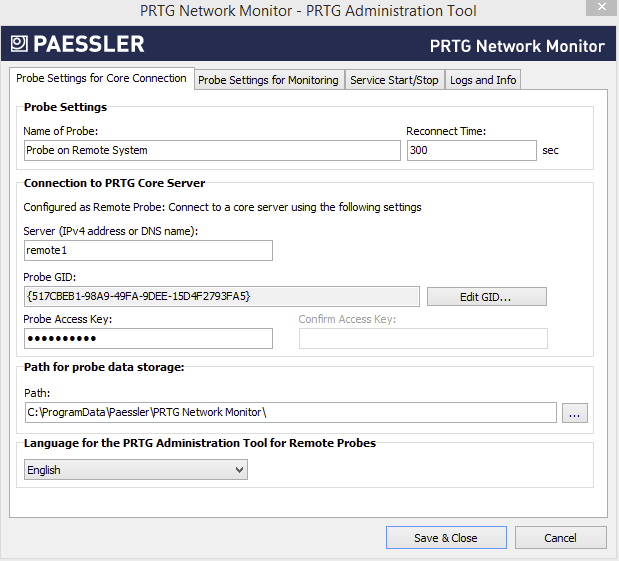619x561 pixels.
Task: Click the Cancel button
Action: (560, 538)
